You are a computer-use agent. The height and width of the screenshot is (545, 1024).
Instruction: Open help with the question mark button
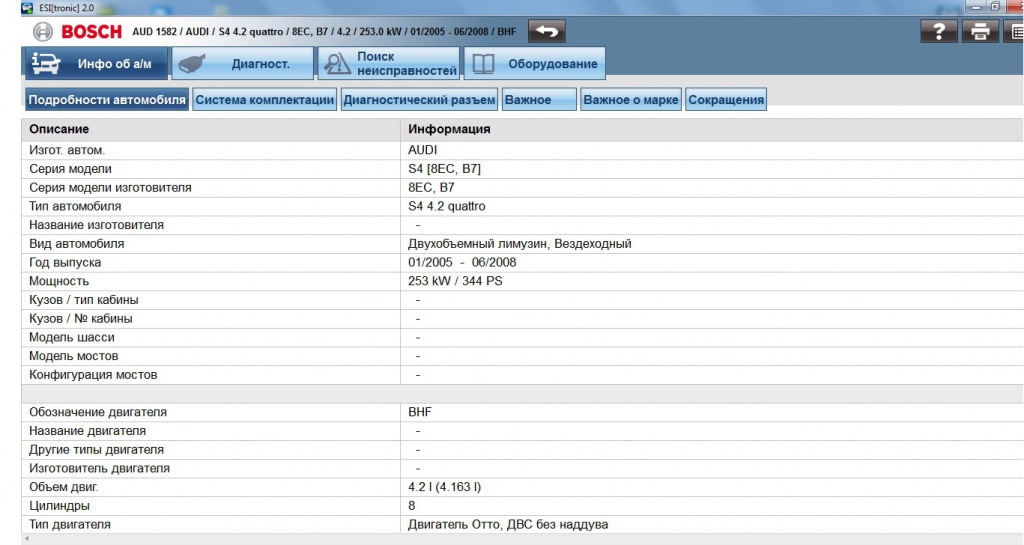pyautogui.click(x=939, y=31)
